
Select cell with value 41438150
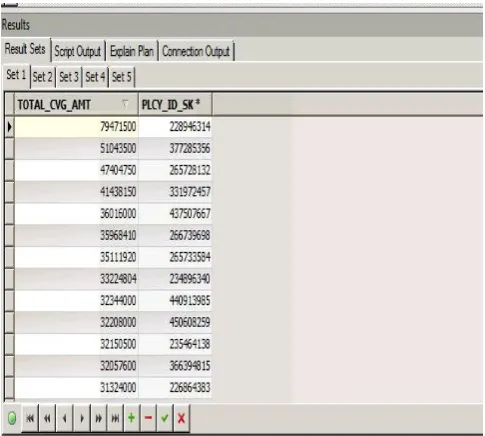pos(76,192)
